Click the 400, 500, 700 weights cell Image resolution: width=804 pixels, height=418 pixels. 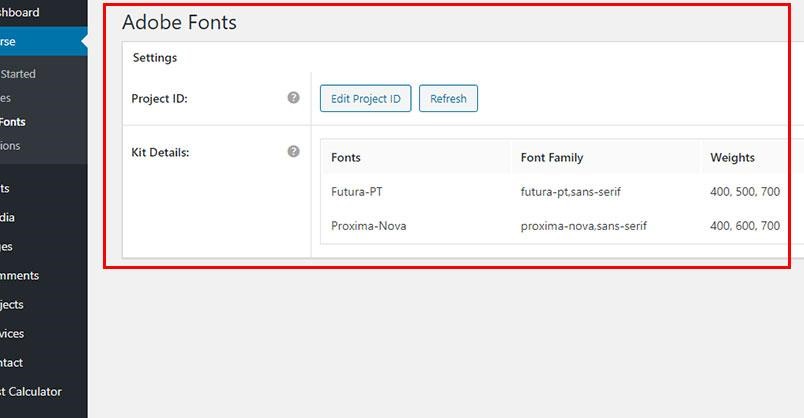point(745,192)
